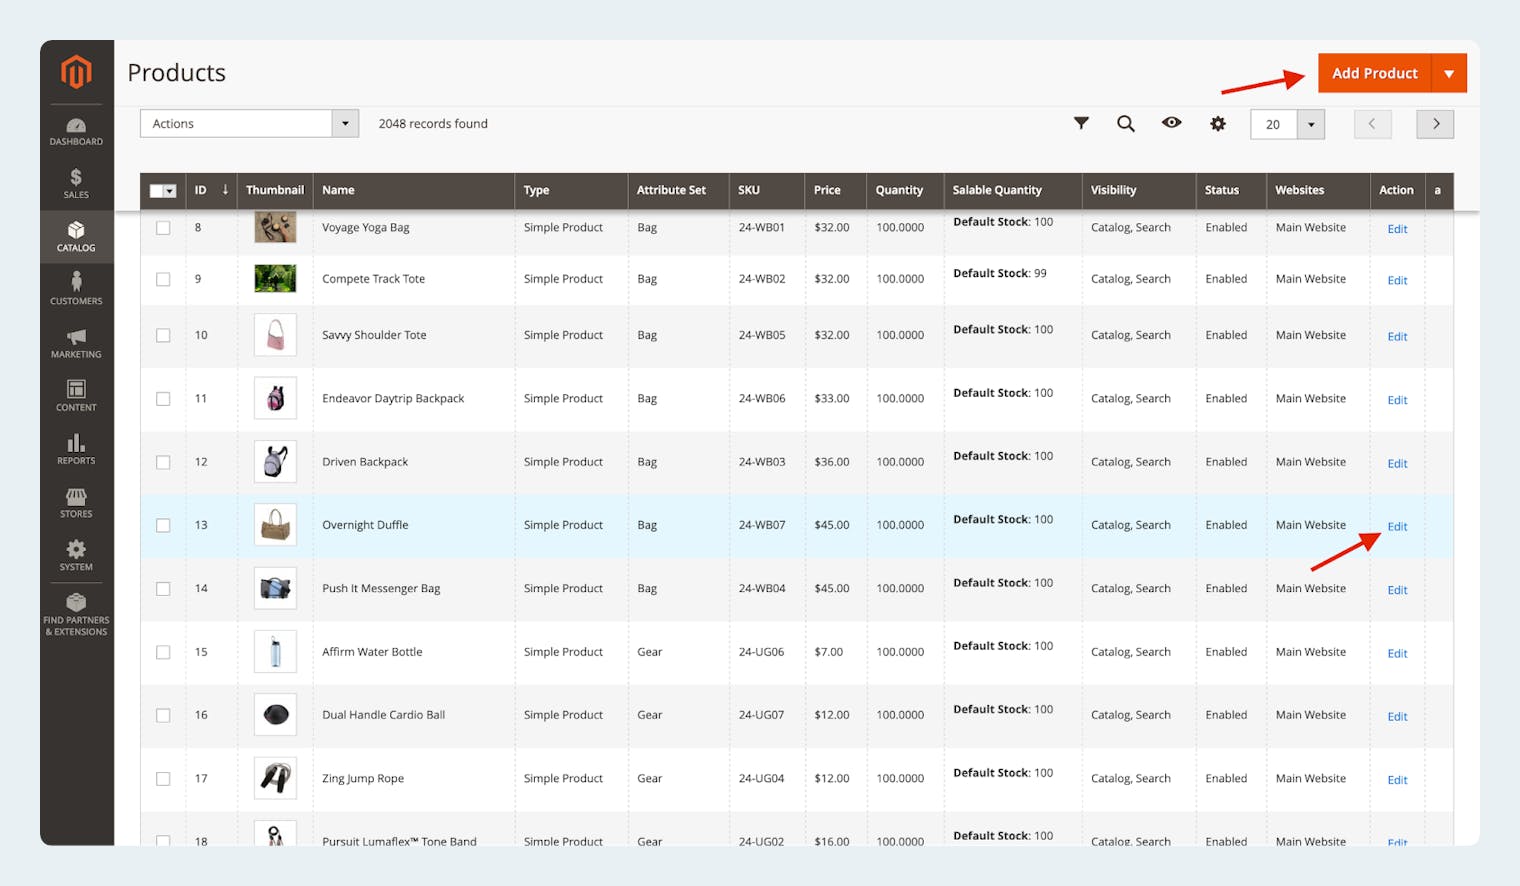The image size is (1520, 886).
Task: Click the Dual Handle Cardio Ball name
Action: pyautogui.click(x=383, y=715)
